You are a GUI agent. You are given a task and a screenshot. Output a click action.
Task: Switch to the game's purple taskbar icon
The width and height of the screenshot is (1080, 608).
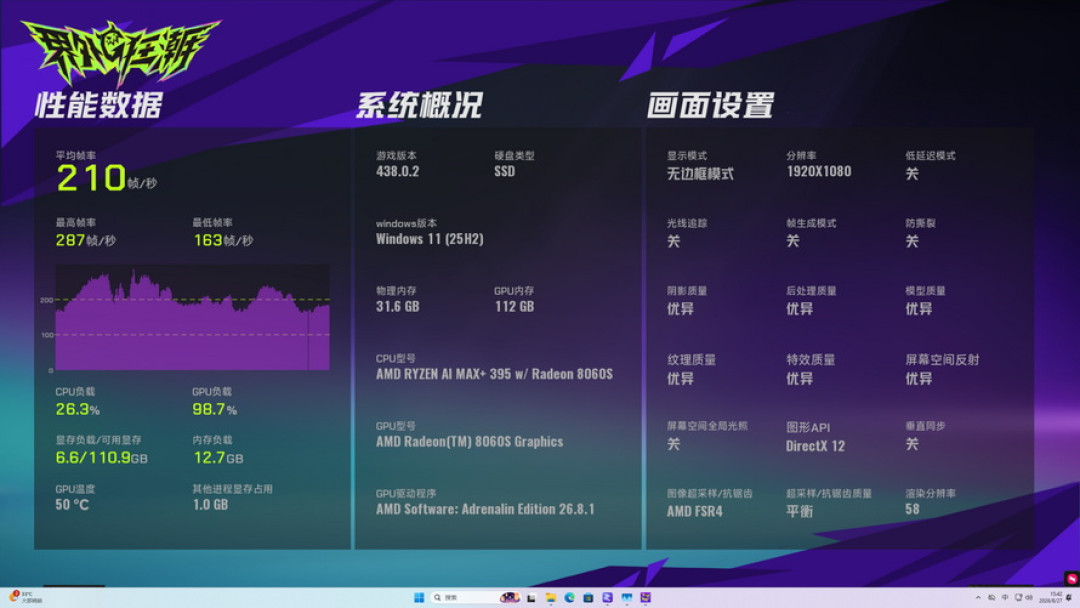coord(645,597)
